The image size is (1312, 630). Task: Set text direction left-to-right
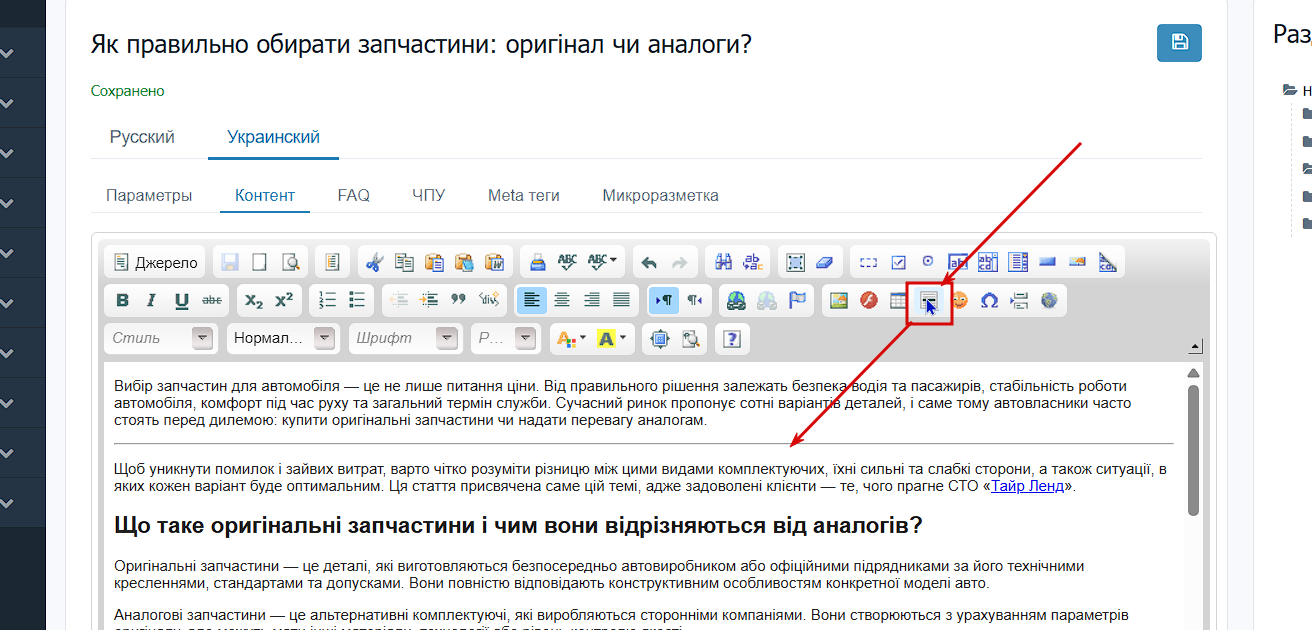(x=664, y=300)
